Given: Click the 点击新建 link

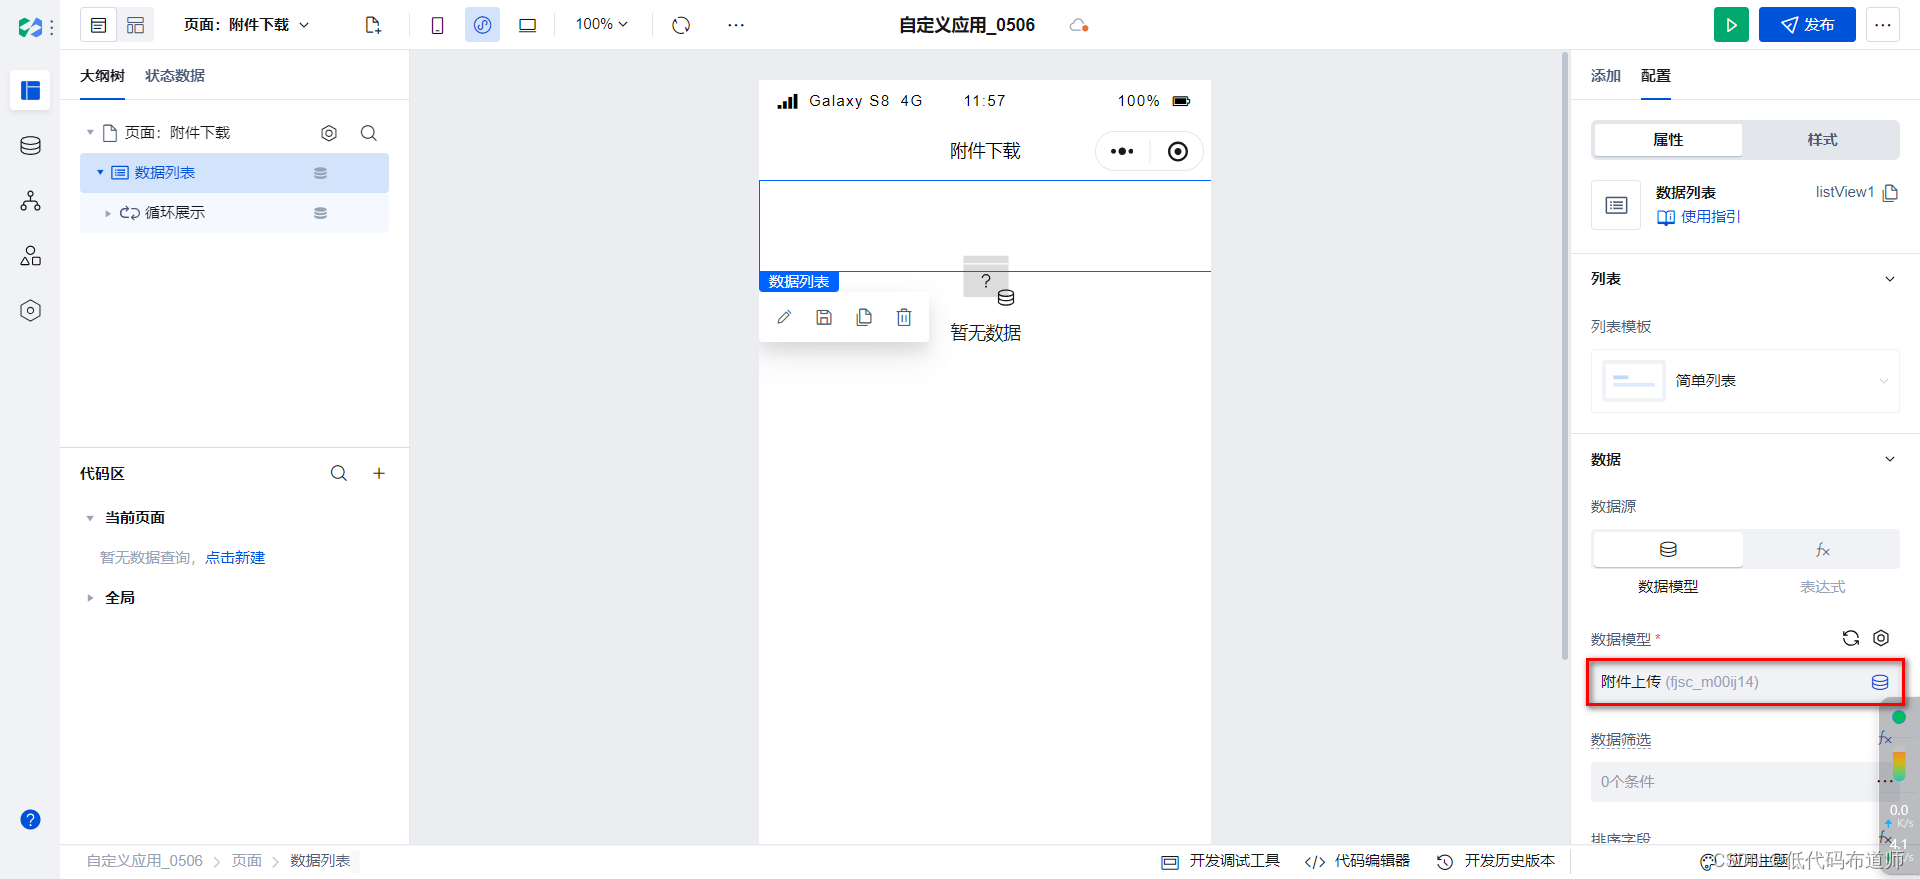Looking at the screenshot, I should coord(235,558).
